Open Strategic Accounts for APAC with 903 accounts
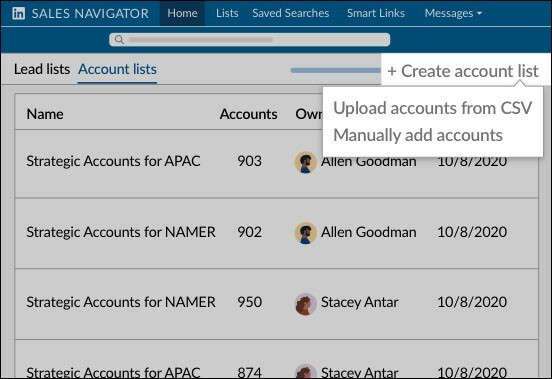The width and height of the screenshot is (552, 379). [x=113, y=161]
